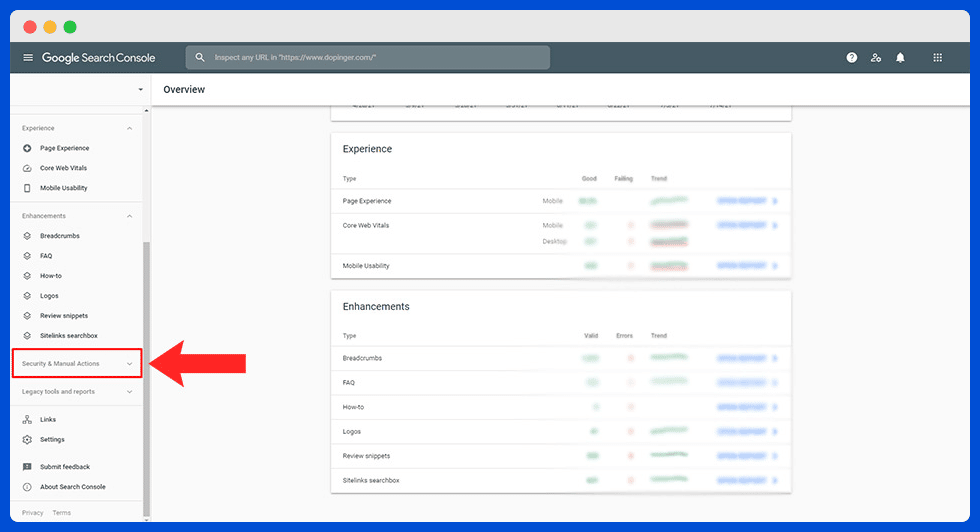Open the Links sidebar item
This screenshot has height=532, width=980.
point(48,419)
